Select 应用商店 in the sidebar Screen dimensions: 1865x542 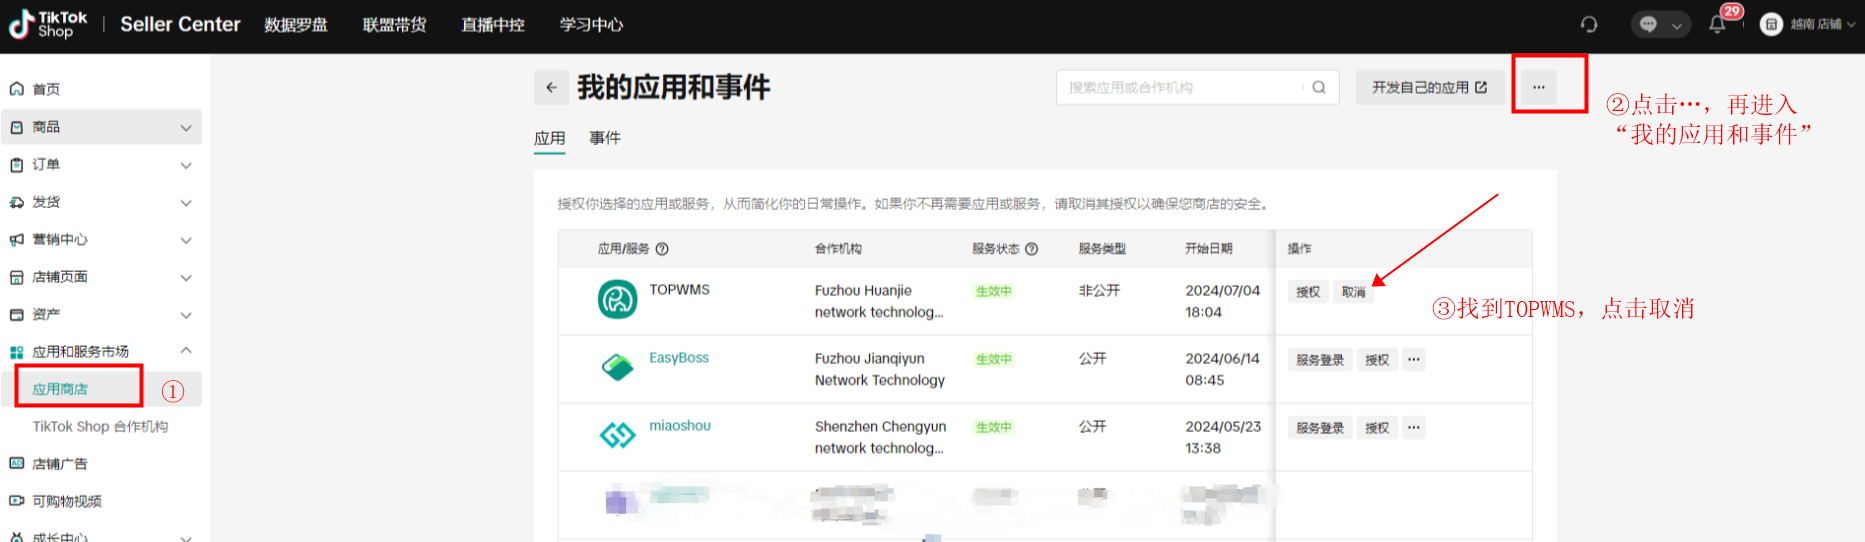[x=60, y=389]
